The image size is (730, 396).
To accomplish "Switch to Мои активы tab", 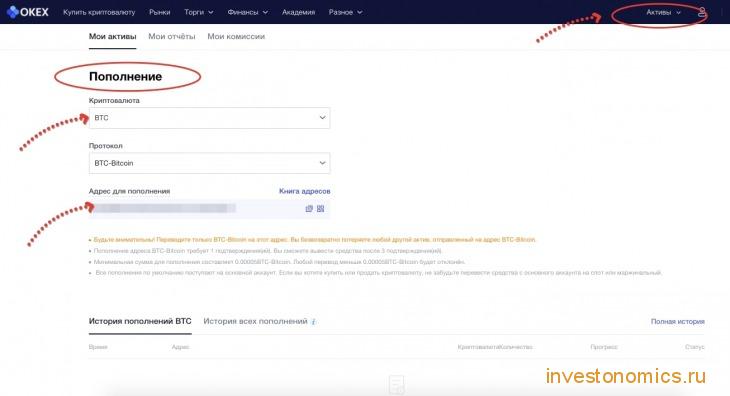I will coord(113,36).
